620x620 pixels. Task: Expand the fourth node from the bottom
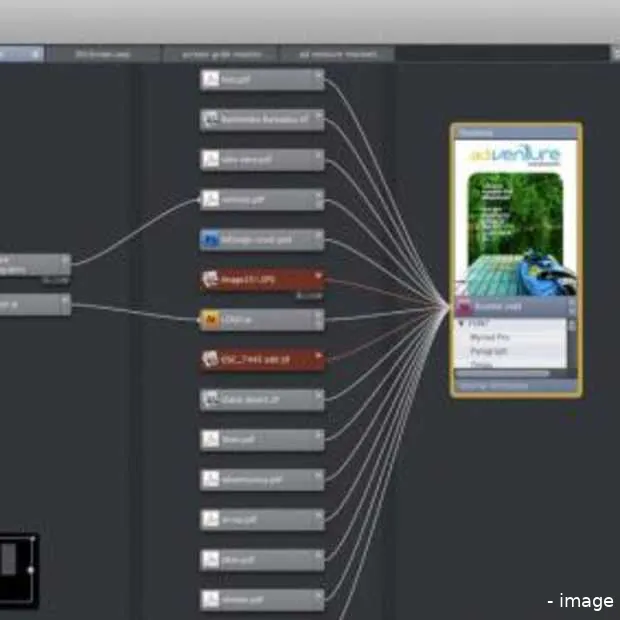319,475
